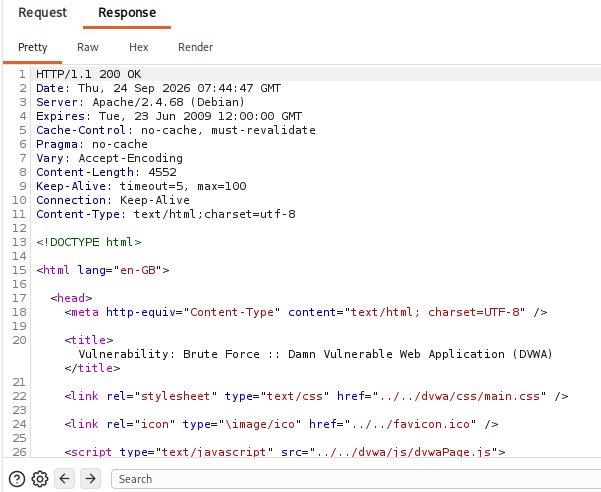Viewport: 601px width, 492px height.
Task: Click the closing title tag
Action: (92, 368)
